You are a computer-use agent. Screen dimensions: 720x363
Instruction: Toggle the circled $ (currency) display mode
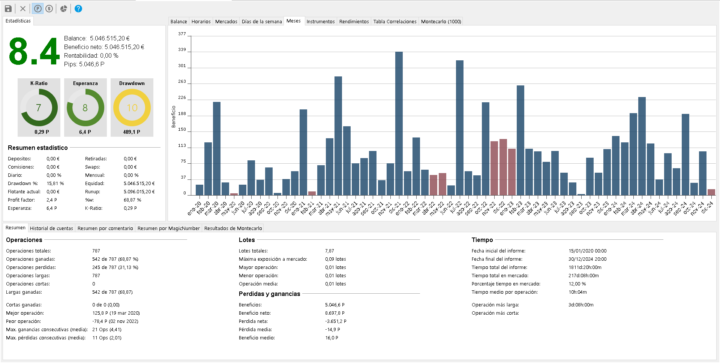point(49,8)
